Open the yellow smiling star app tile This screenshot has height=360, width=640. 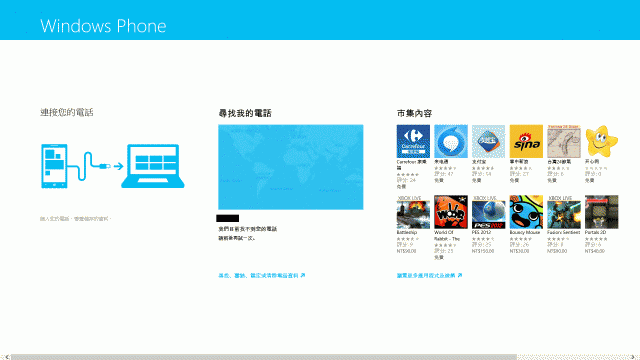(x=601, y=141)
